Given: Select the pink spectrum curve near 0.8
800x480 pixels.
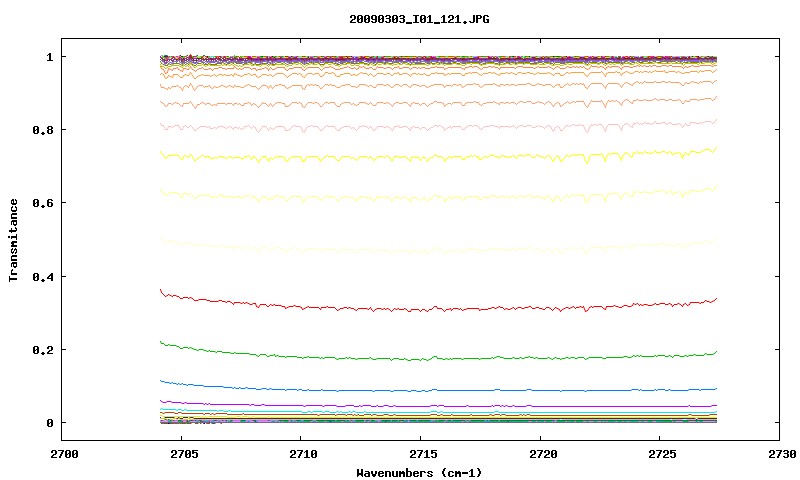Looking at the screenshot, I should coord(439,127).
